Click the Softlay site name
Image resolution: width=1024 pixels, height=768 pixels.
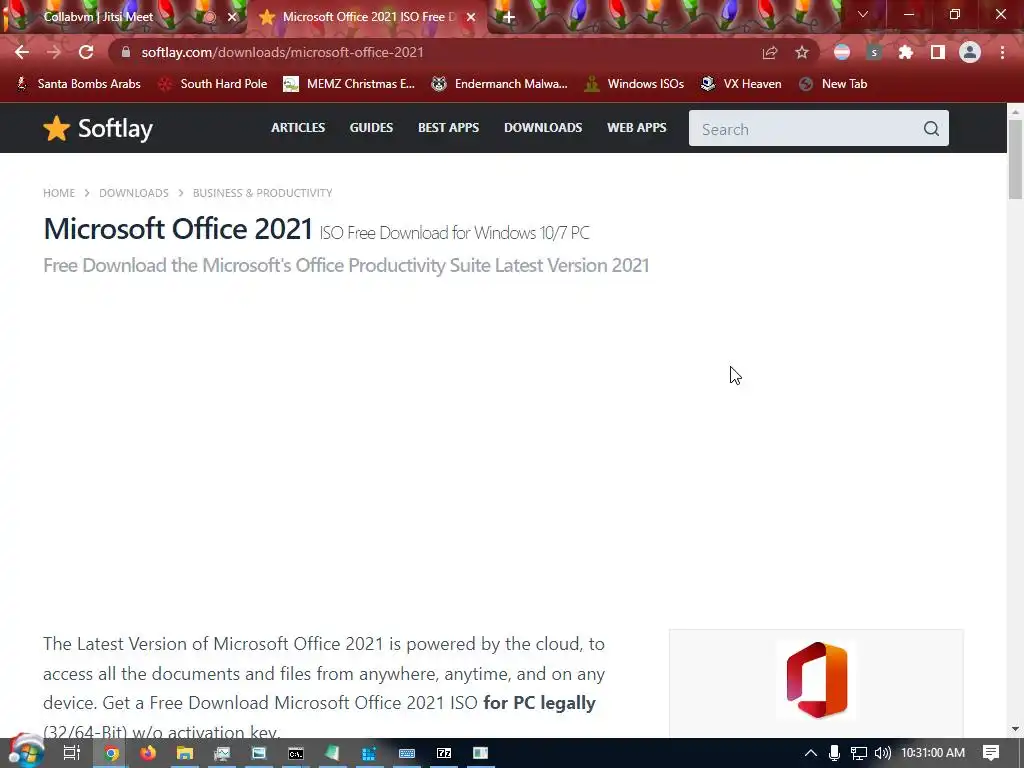coord(116,129)
